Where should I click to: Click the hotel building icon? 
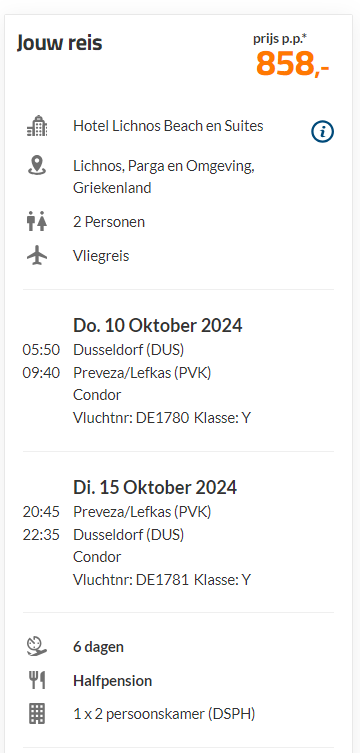(x=37, y=126)
